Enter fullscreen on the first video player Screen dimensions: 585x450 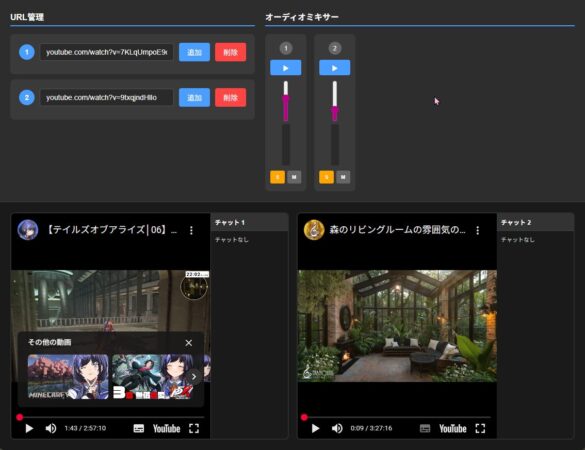194,428
